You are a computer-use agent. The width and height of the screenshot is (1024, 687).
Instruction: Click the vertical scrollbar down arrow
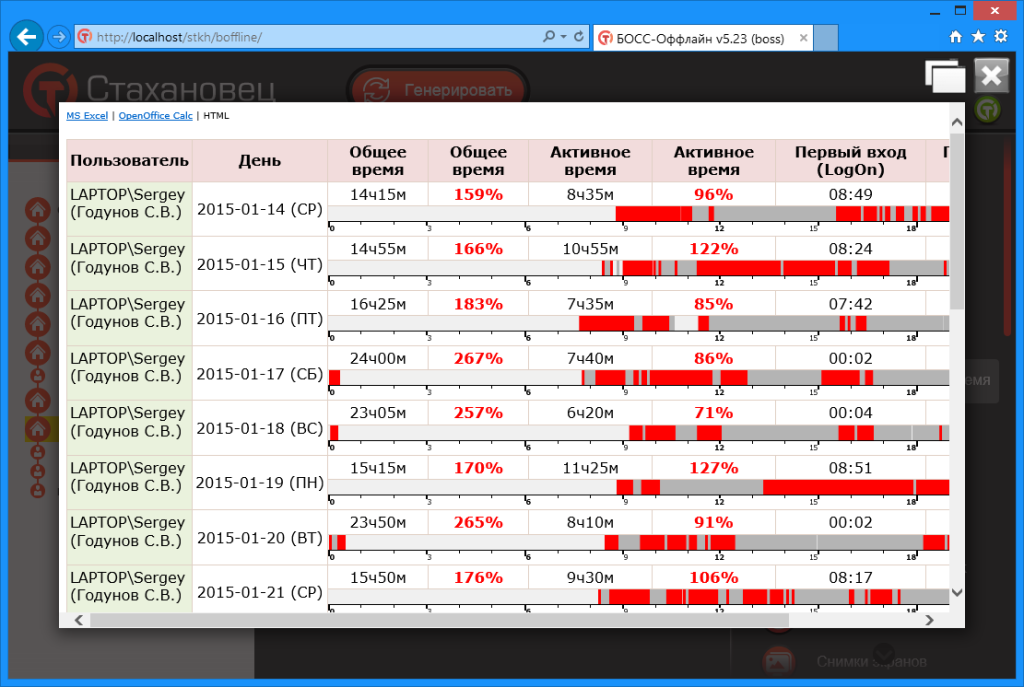(x=957, y=593)
